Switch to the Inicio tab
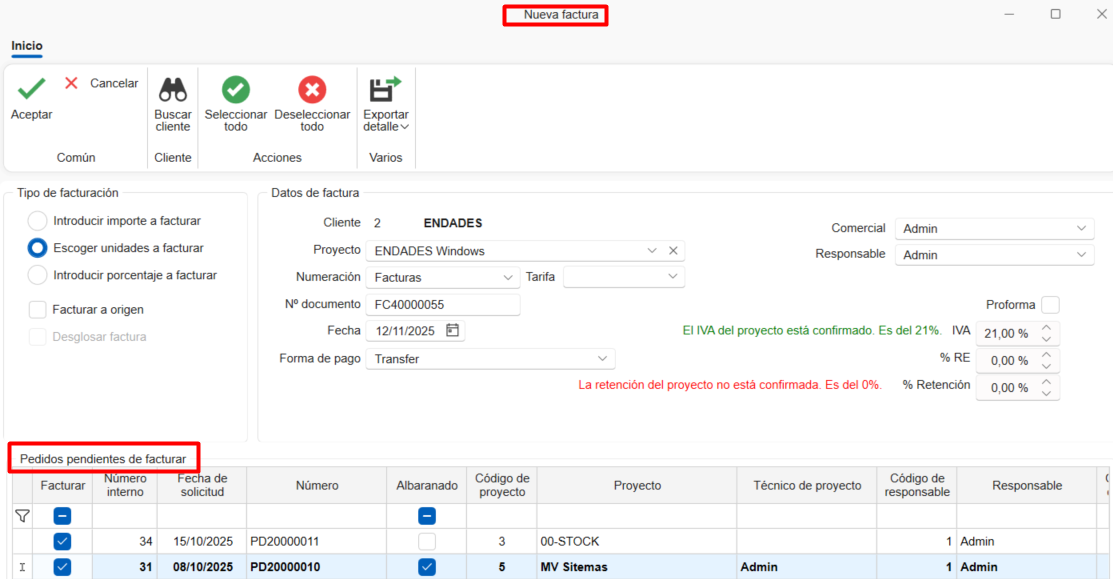1113x579 pixels. [x=26, y=46]
